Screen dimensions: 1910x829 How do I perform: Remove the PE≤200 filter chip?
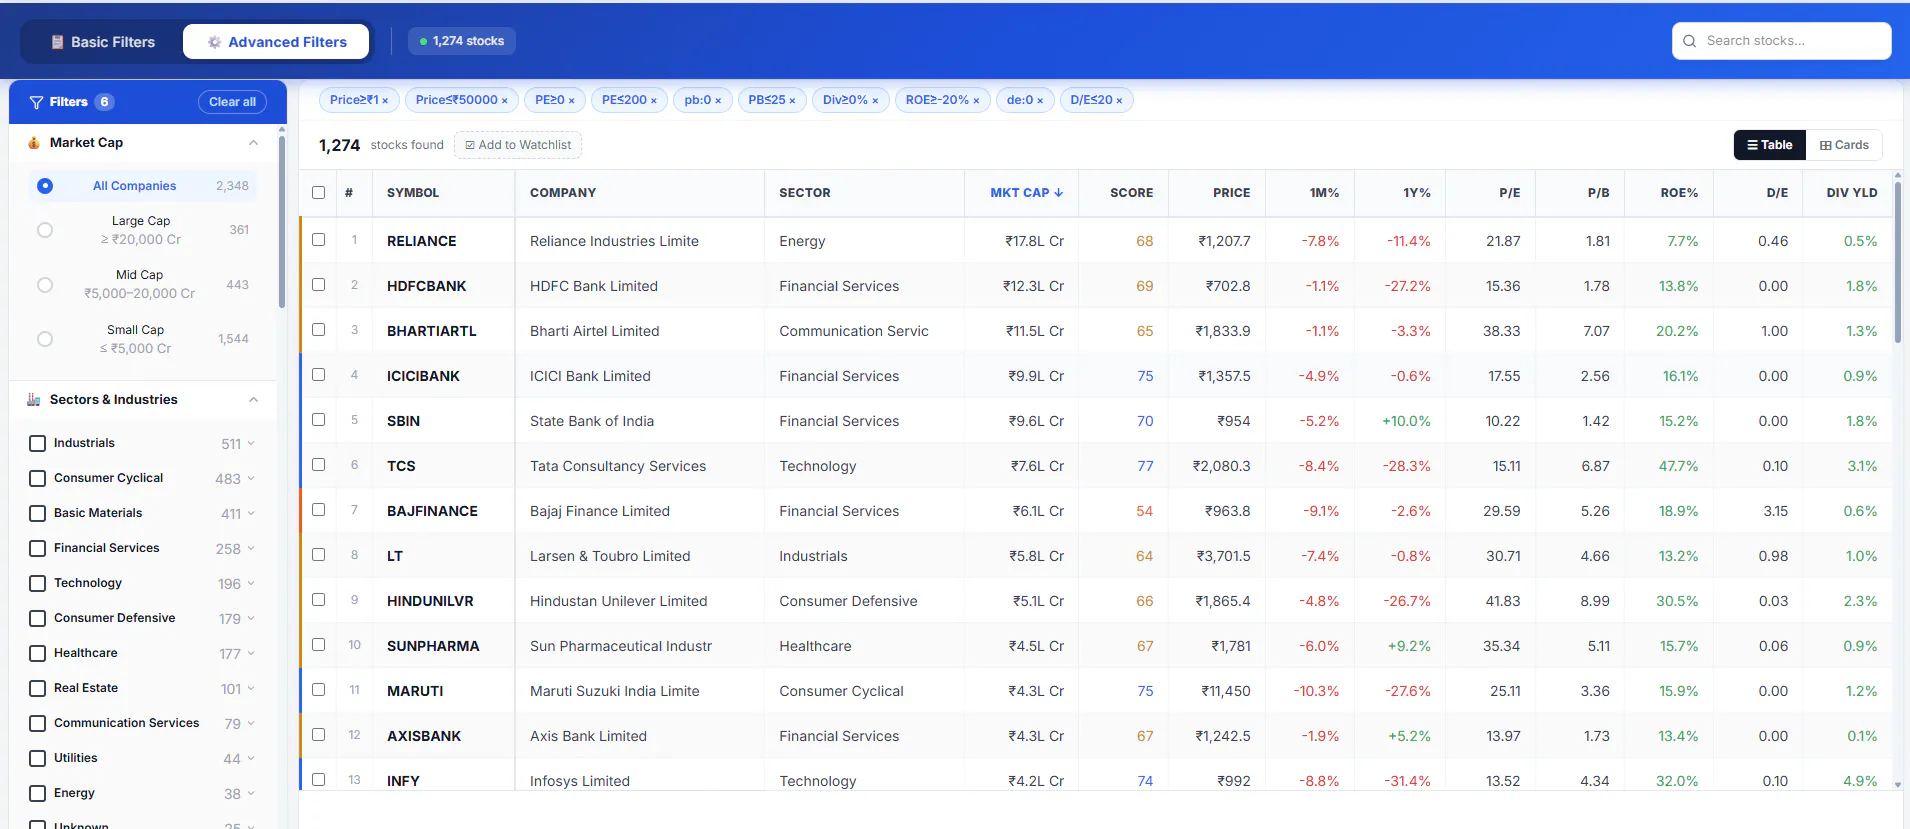point(654,101)
